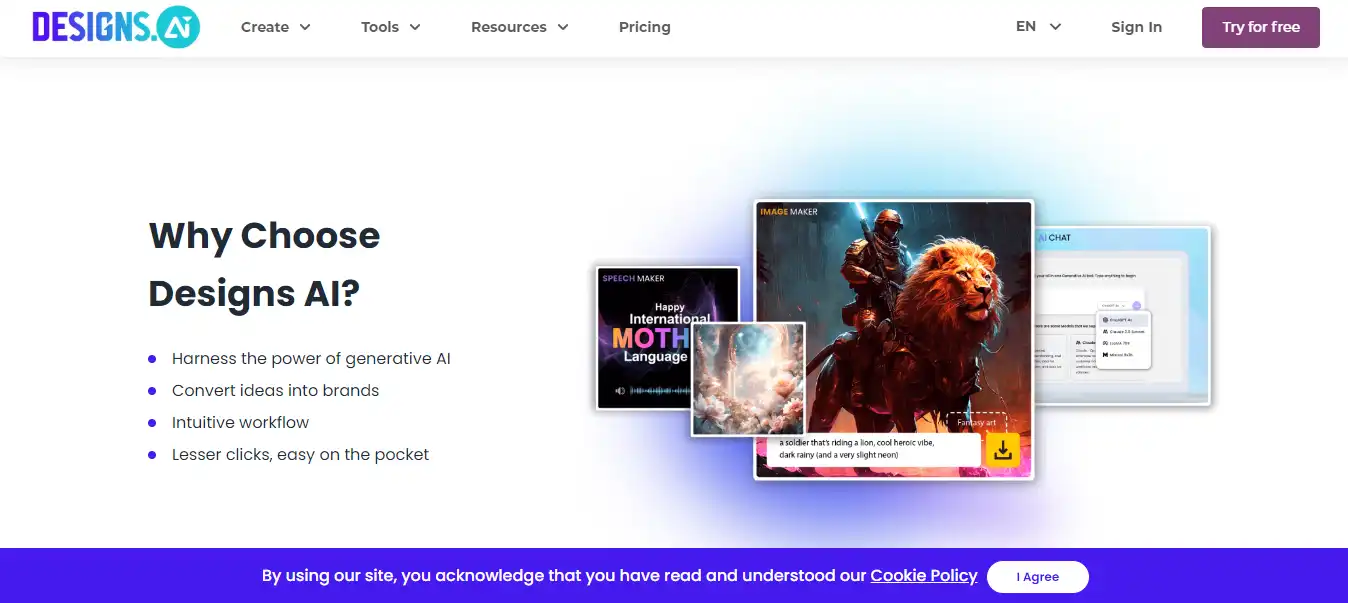The height and width of the screenshot is (603, 1348).
Task: Click the image prompt text box
Action: coord(873,449)
